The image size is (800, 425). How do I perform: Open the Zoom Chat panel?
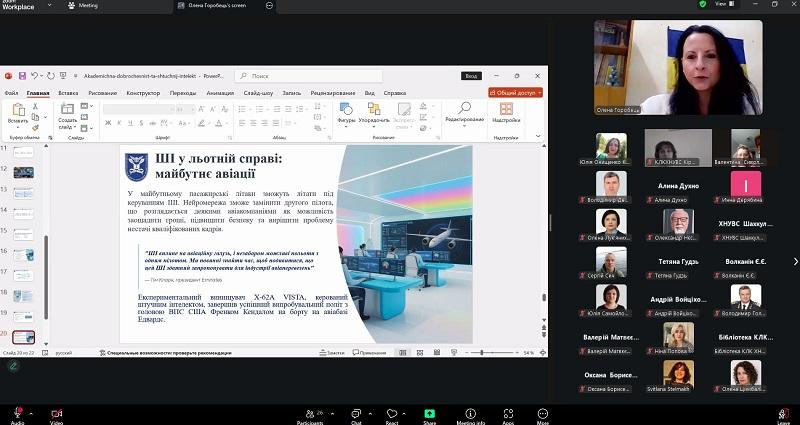[x=356, y=411]
